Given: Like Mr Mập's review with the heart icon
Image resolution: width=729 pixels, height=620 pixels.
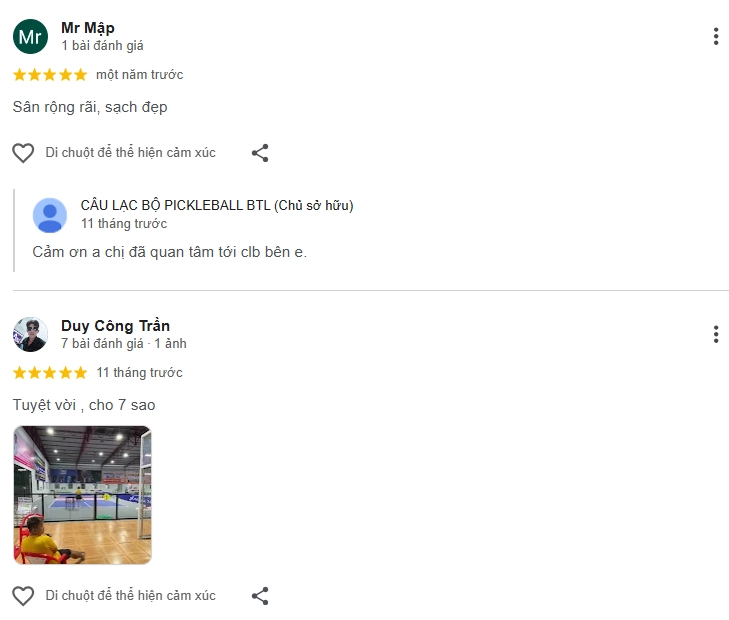Looking at the screenshot, I should tap(23, 152).
